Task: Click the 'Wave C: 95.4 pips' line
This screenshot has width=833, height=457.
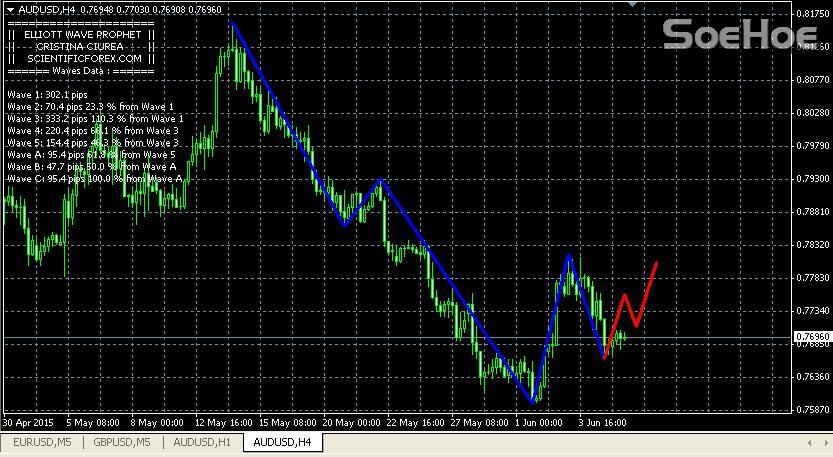Action: pos(95,179)
